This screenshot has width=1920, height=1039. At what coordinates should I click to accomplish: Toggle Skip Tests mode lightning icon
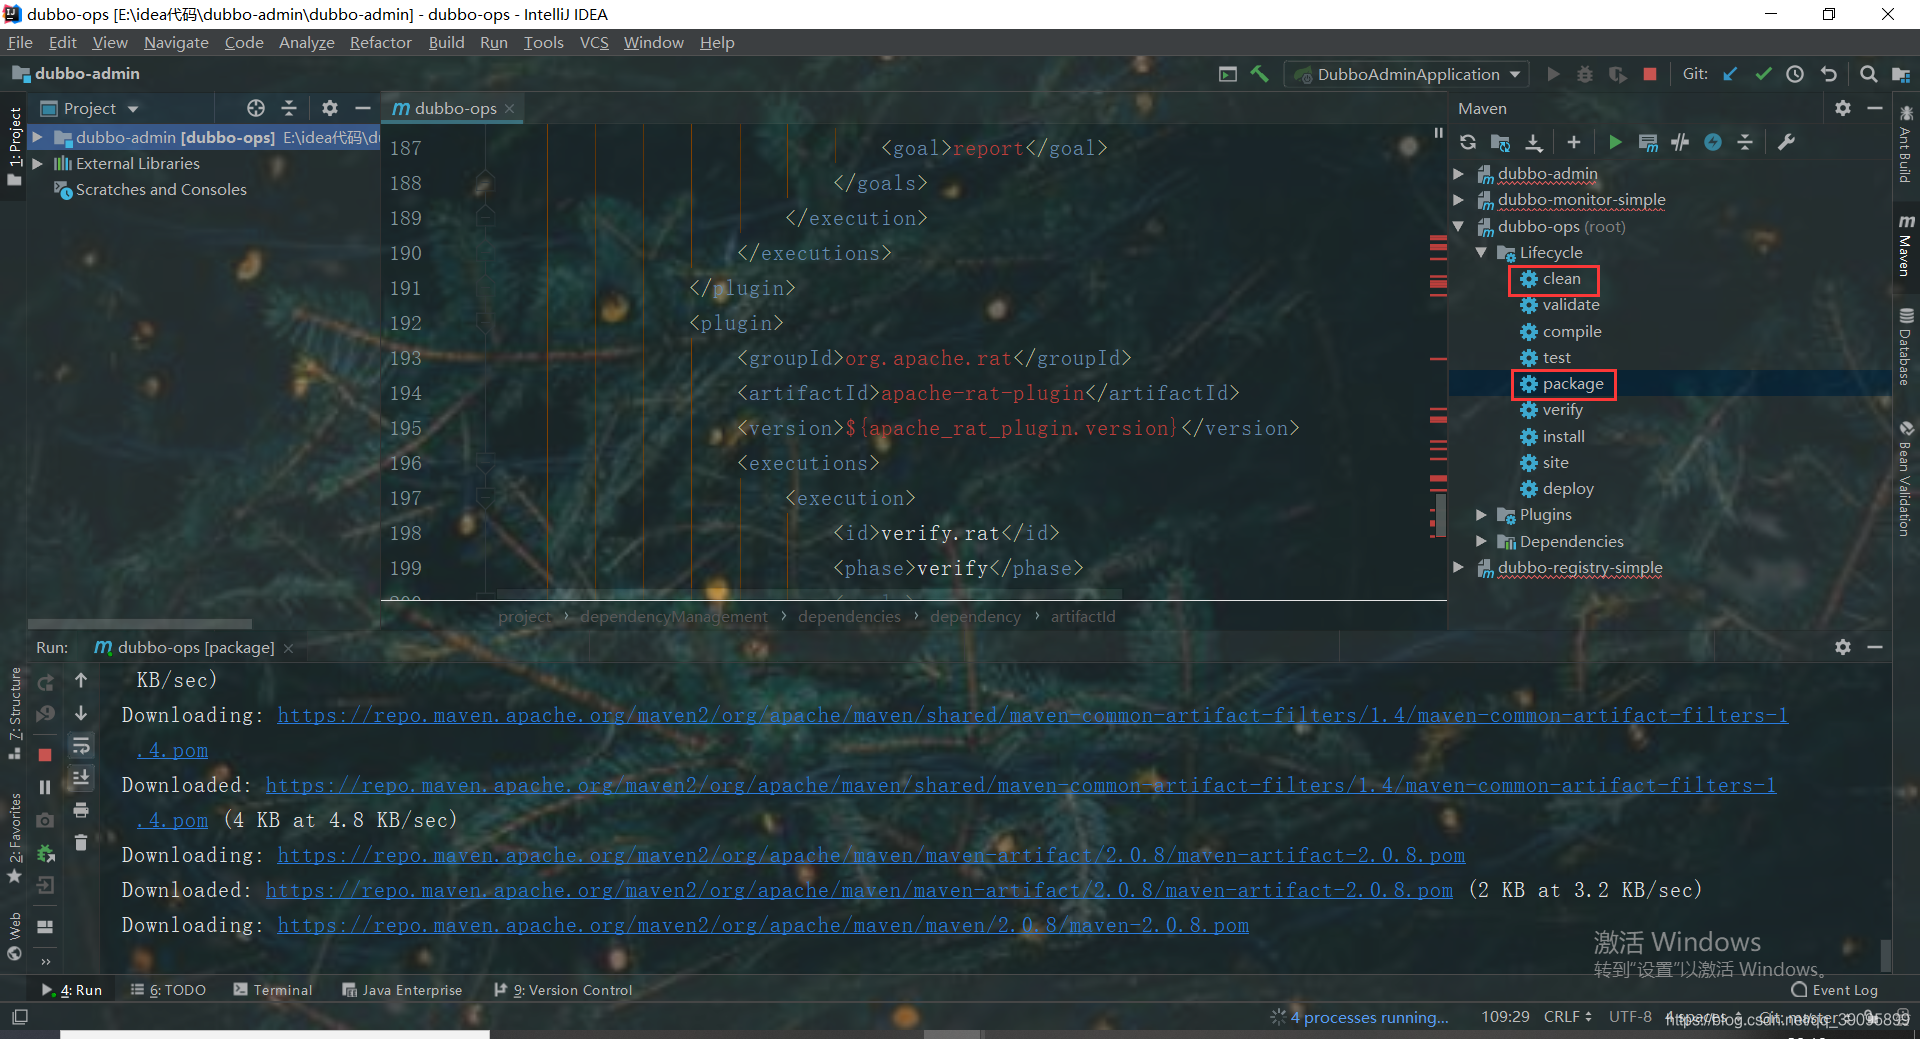1713,142
